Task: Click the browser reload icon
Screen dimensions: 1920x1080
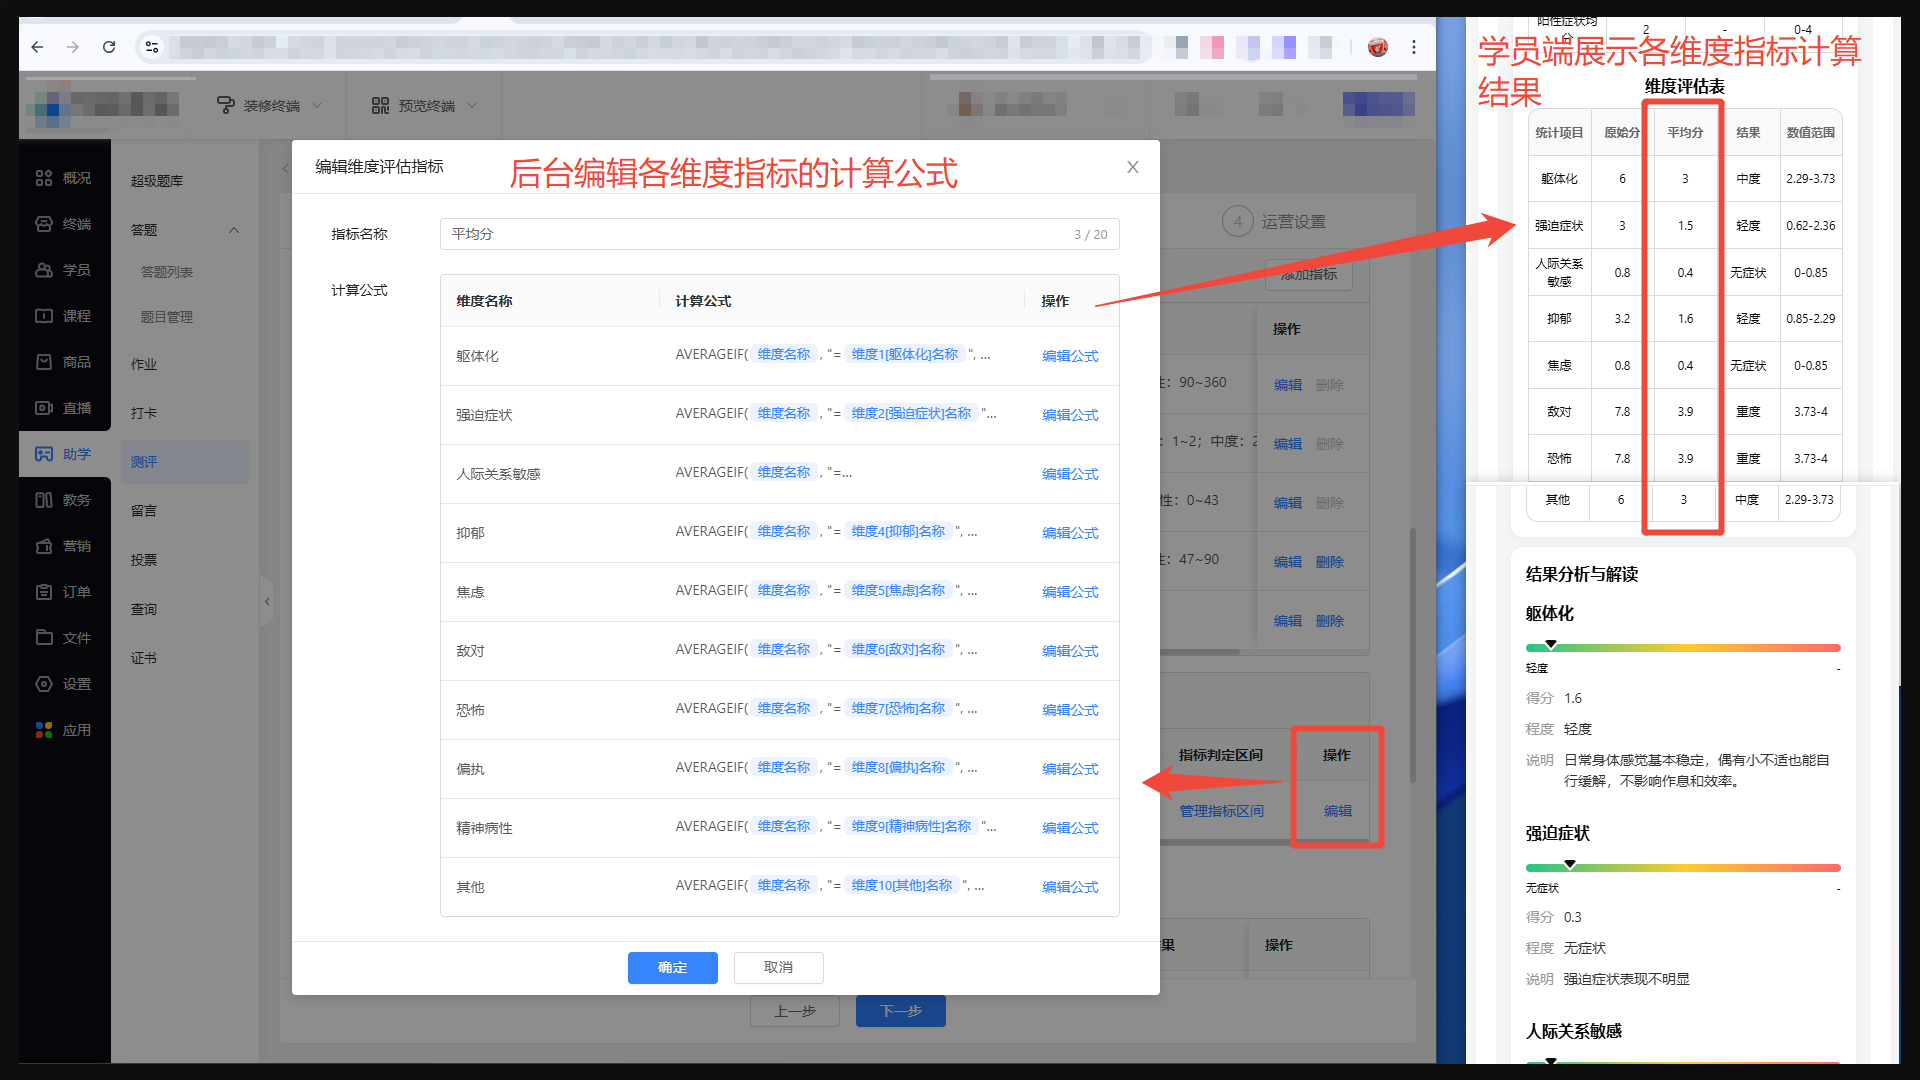Action: click(109, 47)
